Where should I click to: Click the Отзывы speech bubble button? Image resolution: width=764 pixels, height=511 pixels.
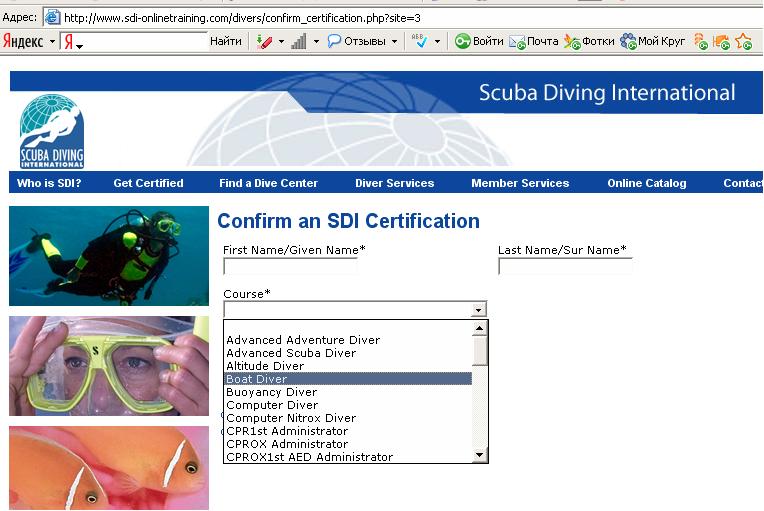coord(357,41)
